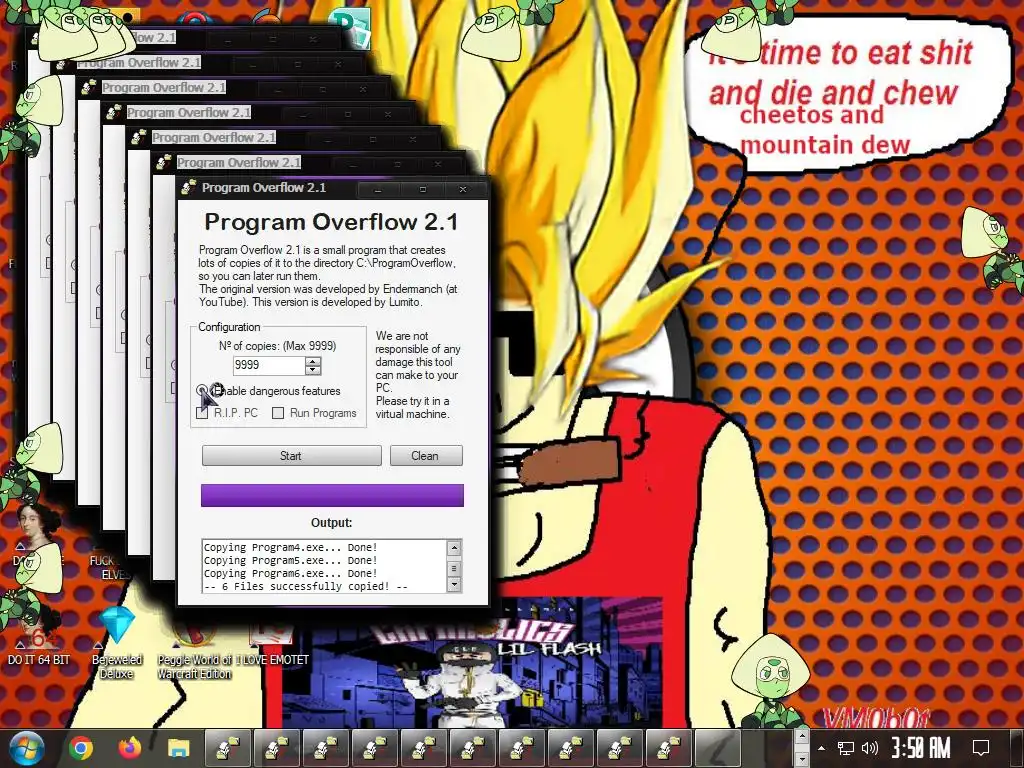Click the number of copies input field

(269, 366)
